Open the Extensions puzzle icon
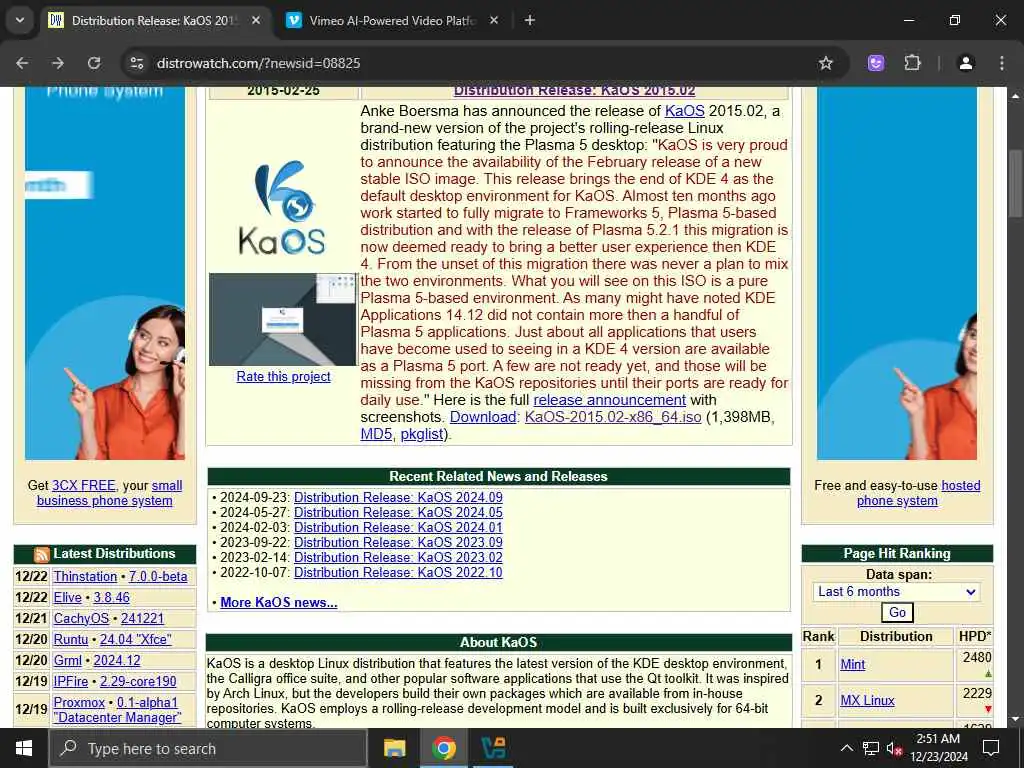 pyautogui.click(x=912, y=63)
